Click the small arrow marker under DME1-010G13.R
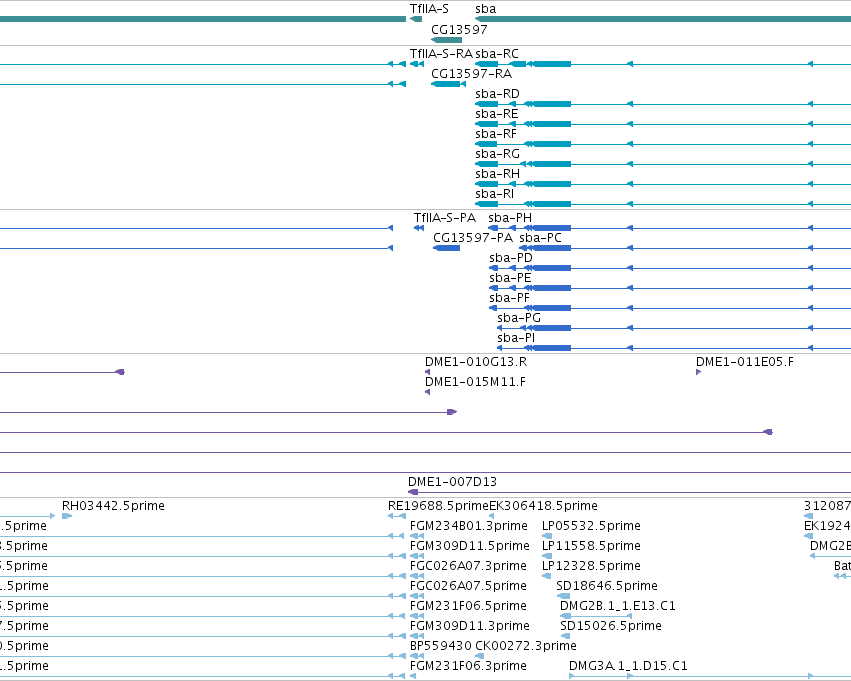Screen dimensions: 851x681 pos(427,372)
